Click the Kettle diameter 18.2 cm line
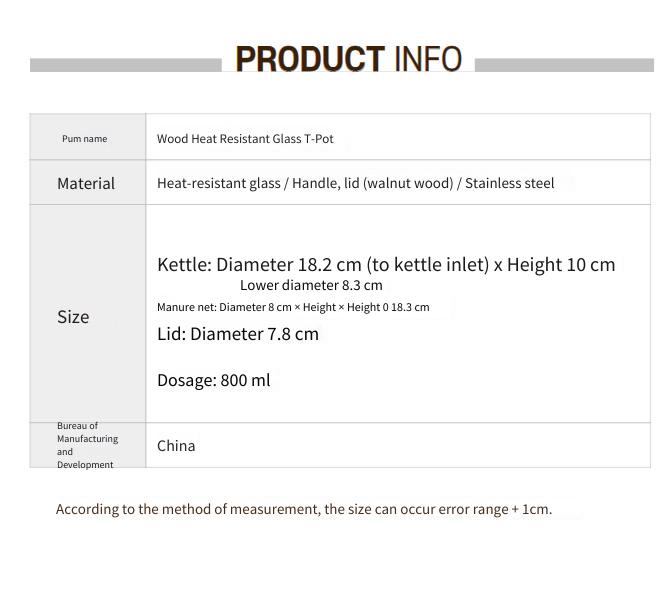This screenshot has height=592, width=672. [386, 265]
